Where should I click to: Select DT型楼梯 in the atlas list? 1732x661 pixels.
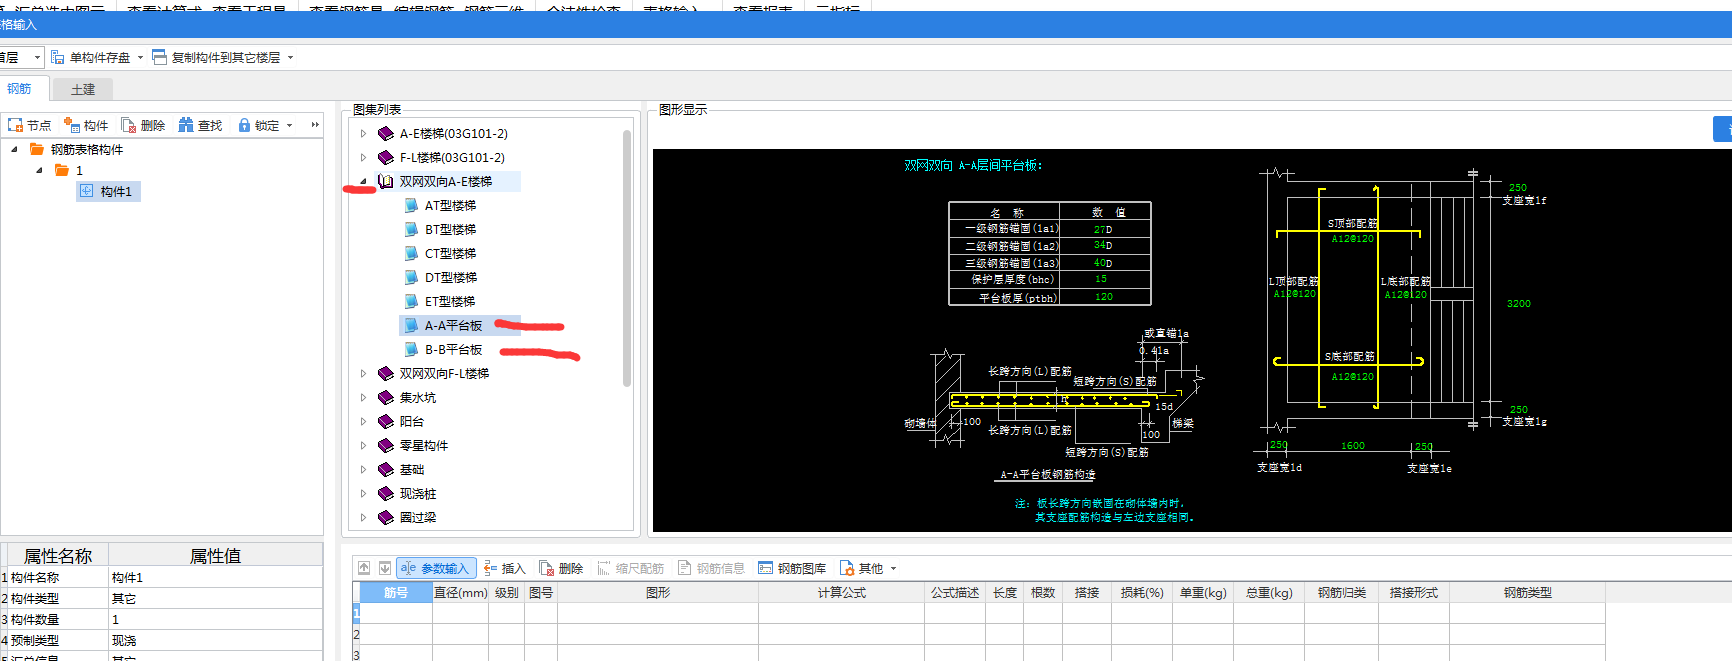click(451, 277)
